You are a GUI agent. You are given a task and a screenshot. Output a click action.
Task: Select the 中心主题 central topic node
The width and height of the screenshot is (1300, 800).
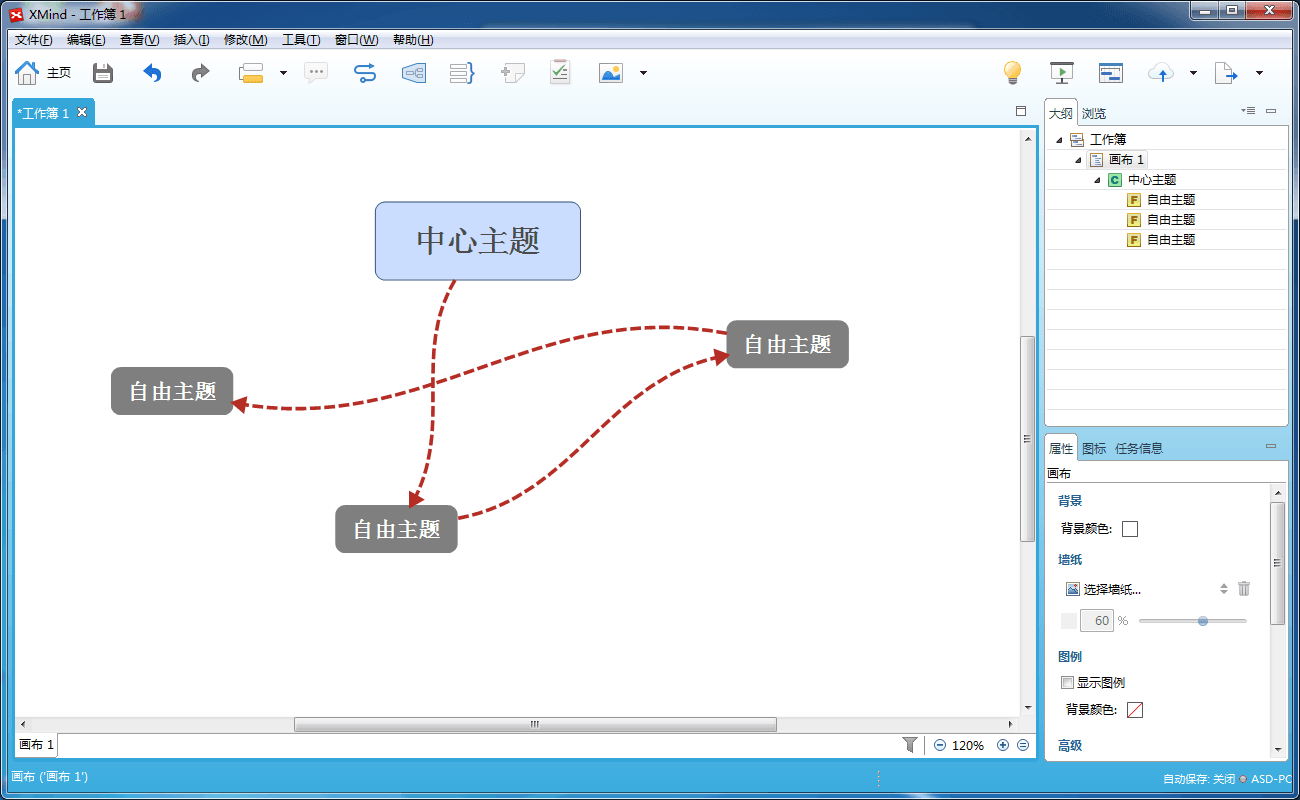click(478, 241)
